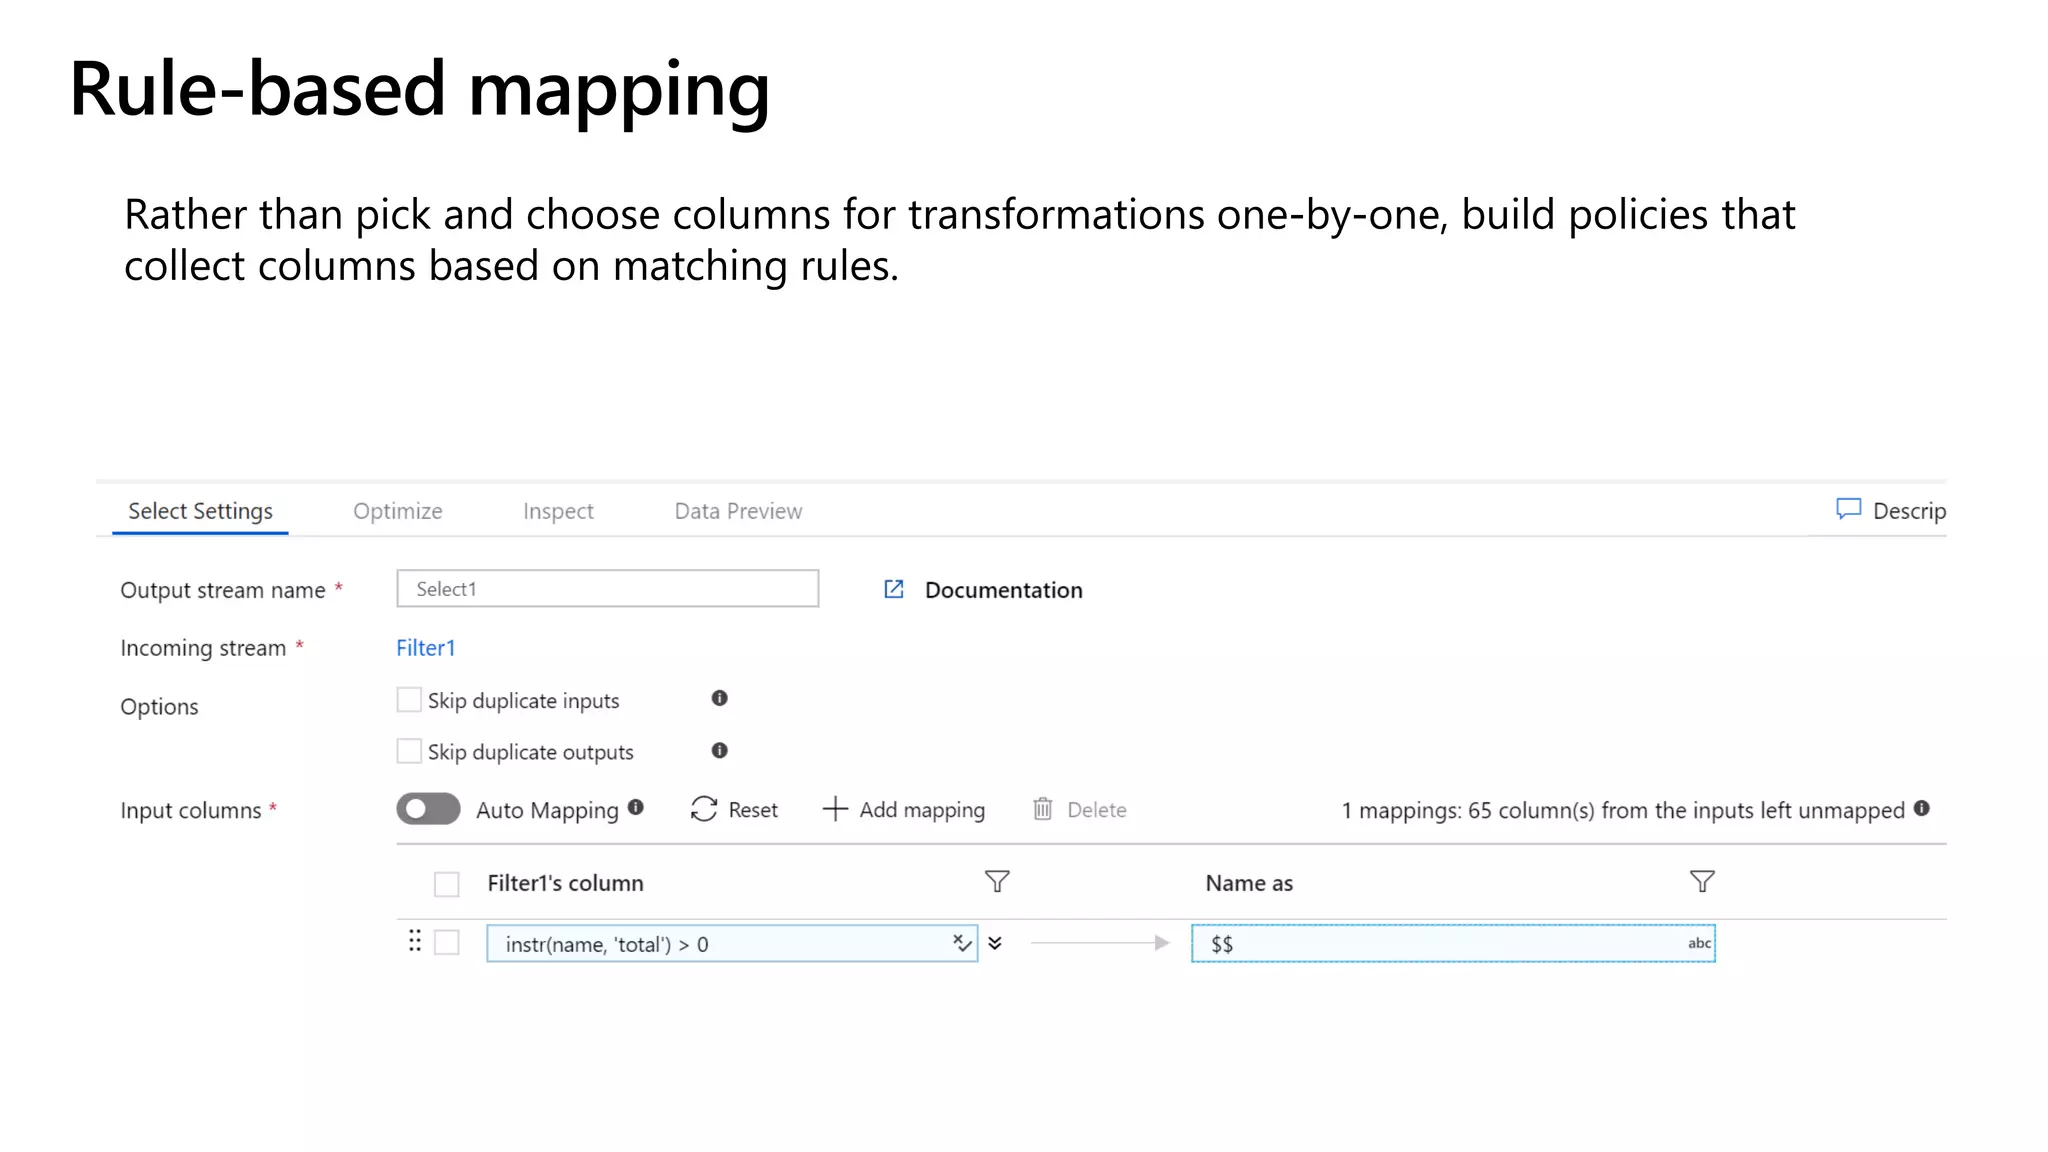Enable Skip duplicate outputs checkbox
This screenshot has width=2048, height=1152.
(409, 751)
